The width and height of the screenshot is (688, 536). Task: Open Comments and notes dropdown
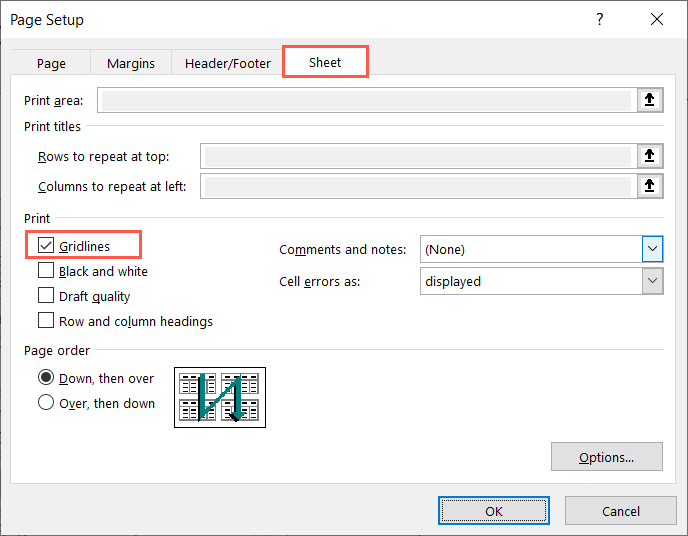(652, 249)
